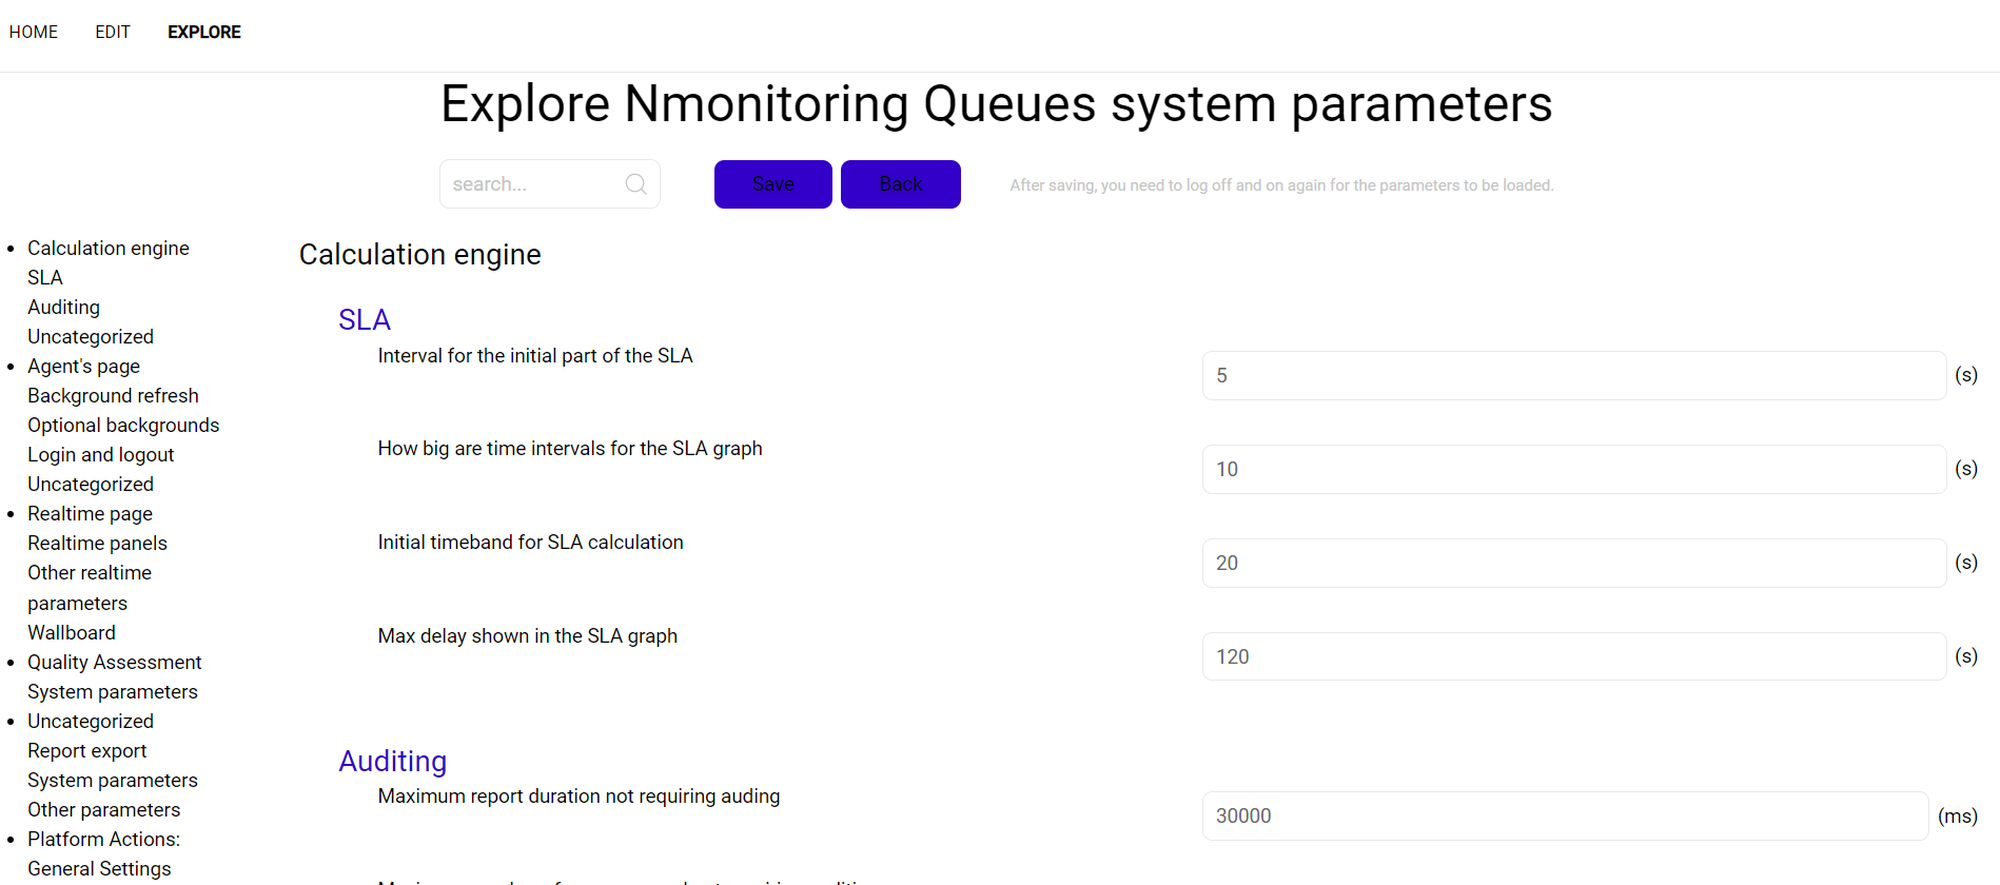Edit the SLA initial interval field
The image size is (2000, 885).
click(1573, 376)
